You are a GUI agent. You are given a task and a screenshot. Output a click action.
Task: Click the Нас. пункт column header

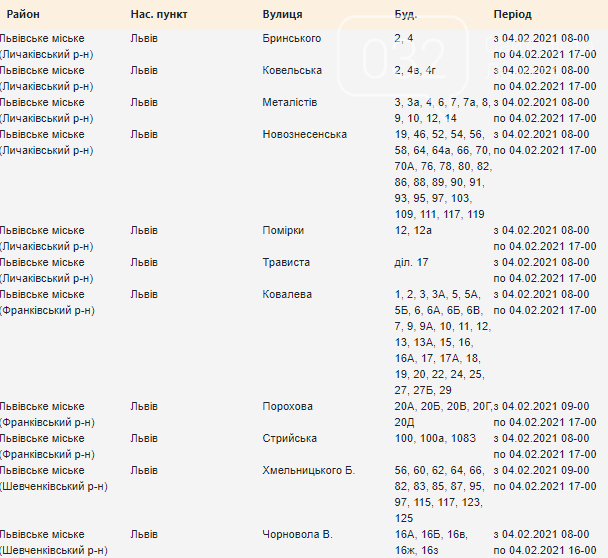159,14
